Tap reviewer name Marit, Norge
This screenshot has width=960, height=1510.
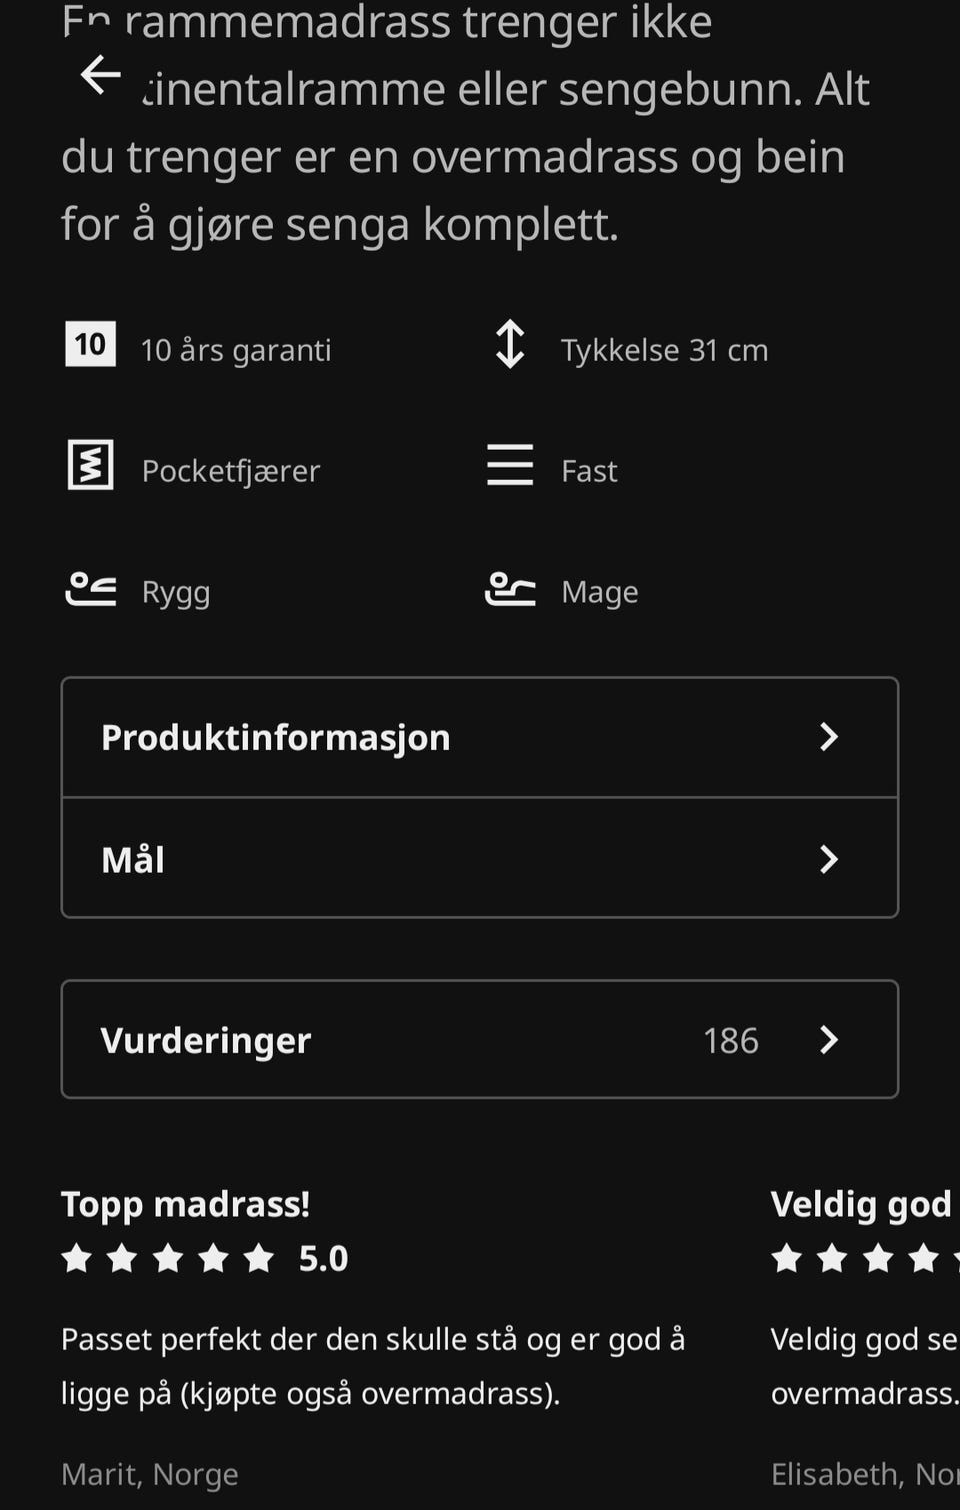point(150,1474)
